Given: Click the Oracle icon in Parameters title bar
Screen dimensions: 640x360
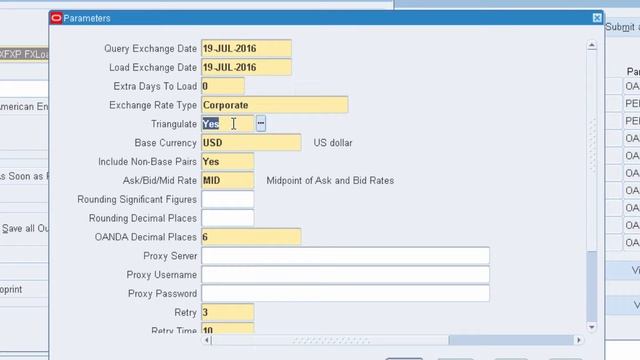Looking at the screenshot, I should tap(56, 18).
